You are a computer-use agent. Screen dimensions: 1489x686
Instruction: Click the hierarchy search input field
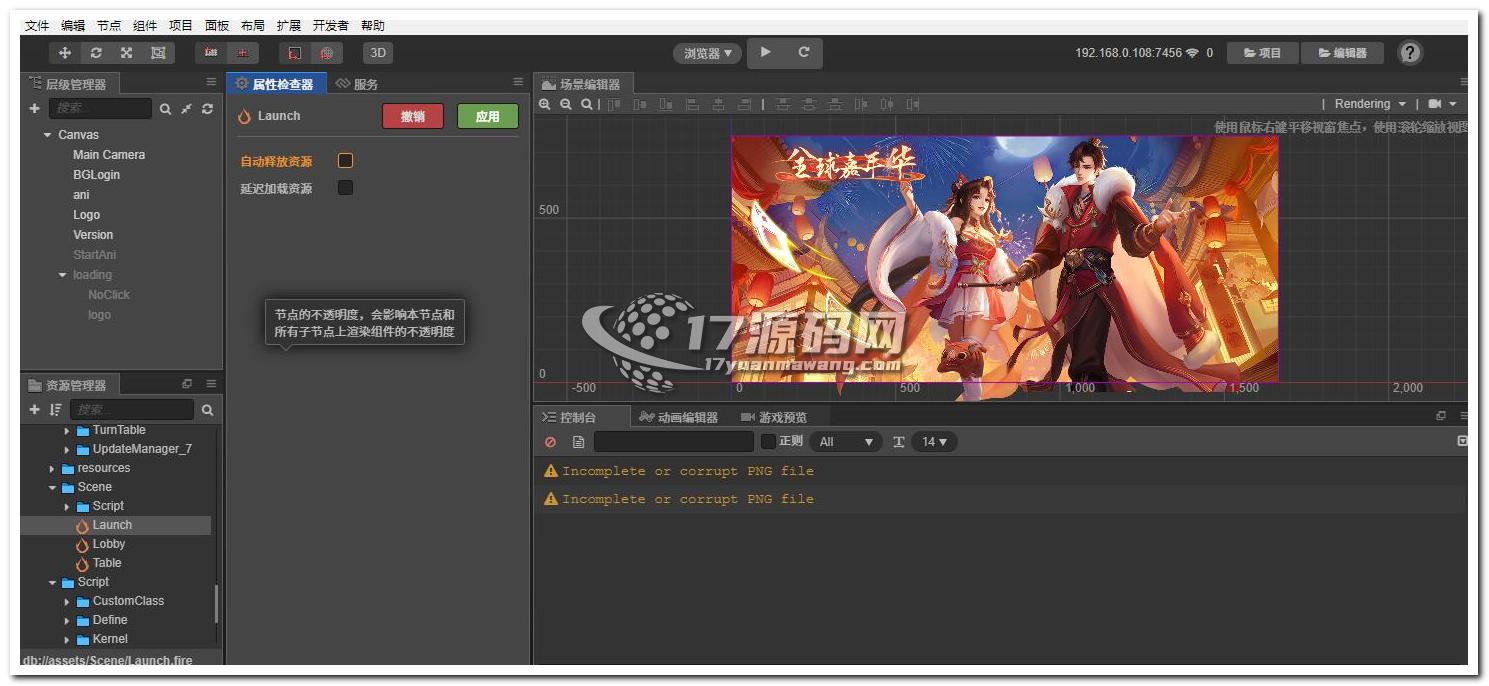[101, 109]
